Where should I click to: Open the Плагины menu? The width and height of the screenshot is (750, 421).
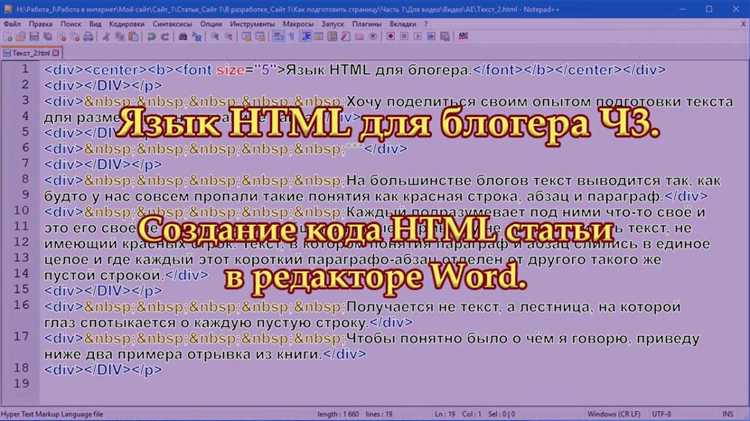pyautogui.click(x=367, y=23)
